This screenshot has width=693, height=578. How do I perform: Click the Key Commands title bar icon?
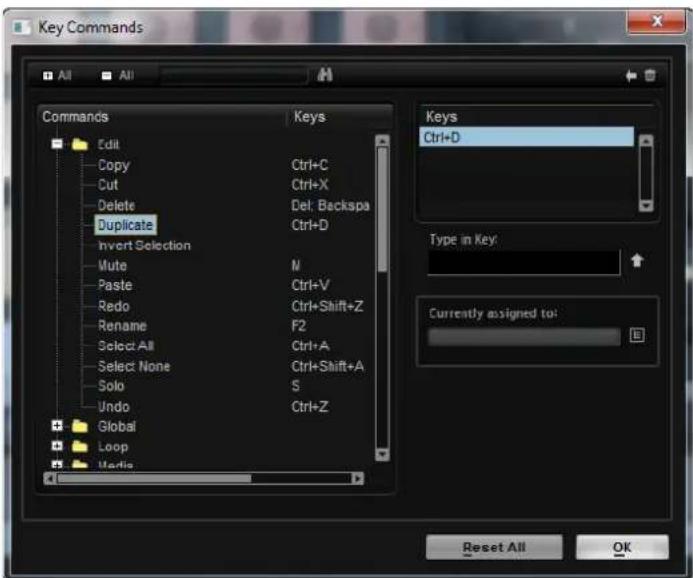click(x=21, y=27)
